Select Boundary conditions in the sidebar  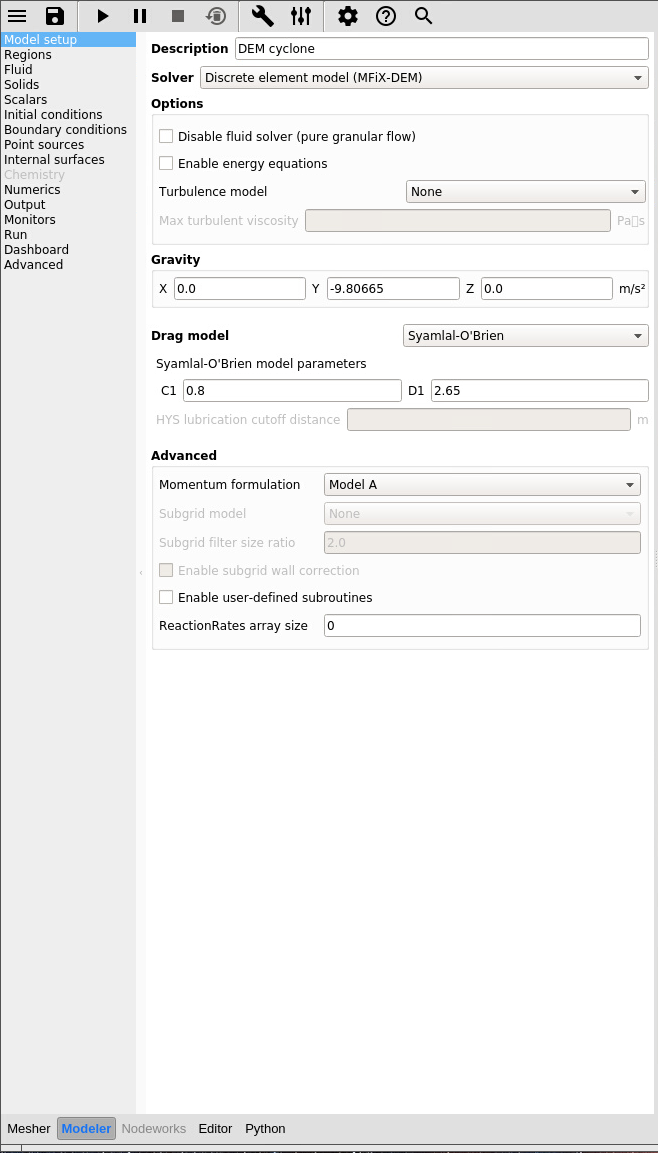(65, 129)
